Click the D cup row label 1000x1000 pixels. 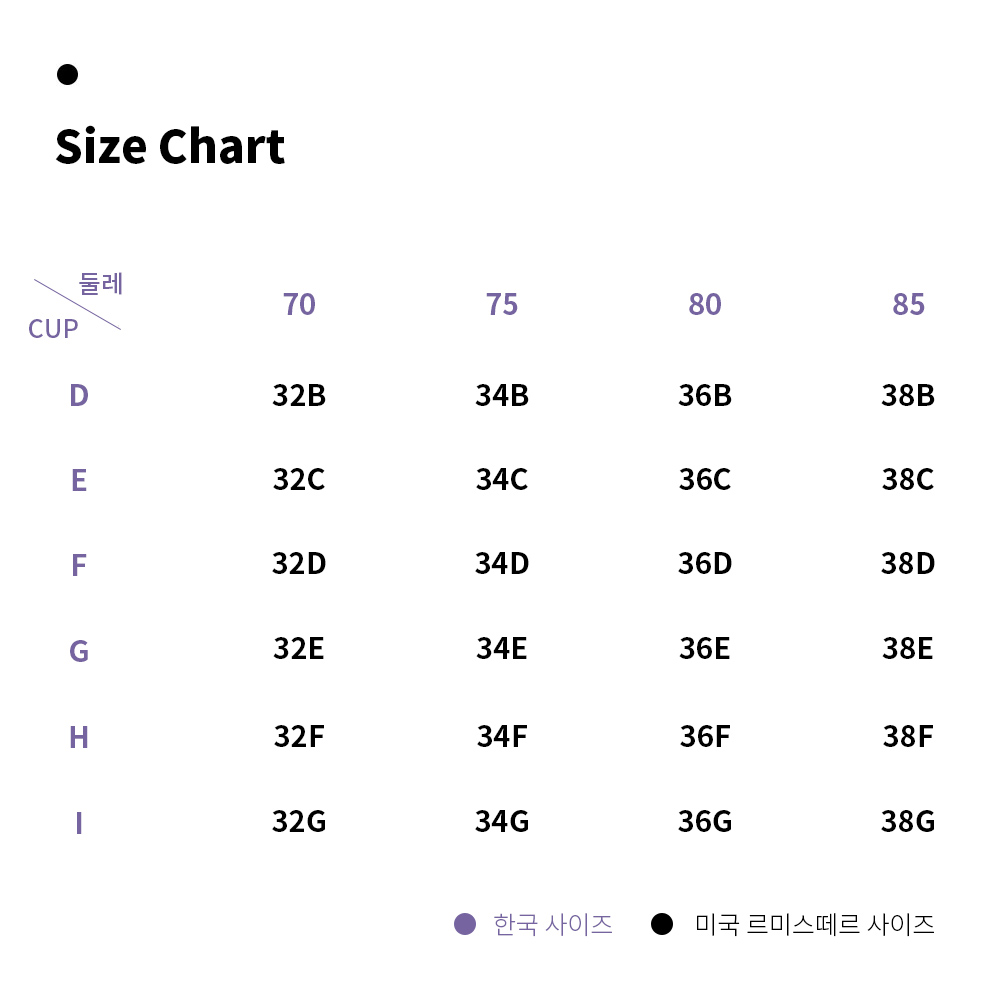click(x=79, y=395)
